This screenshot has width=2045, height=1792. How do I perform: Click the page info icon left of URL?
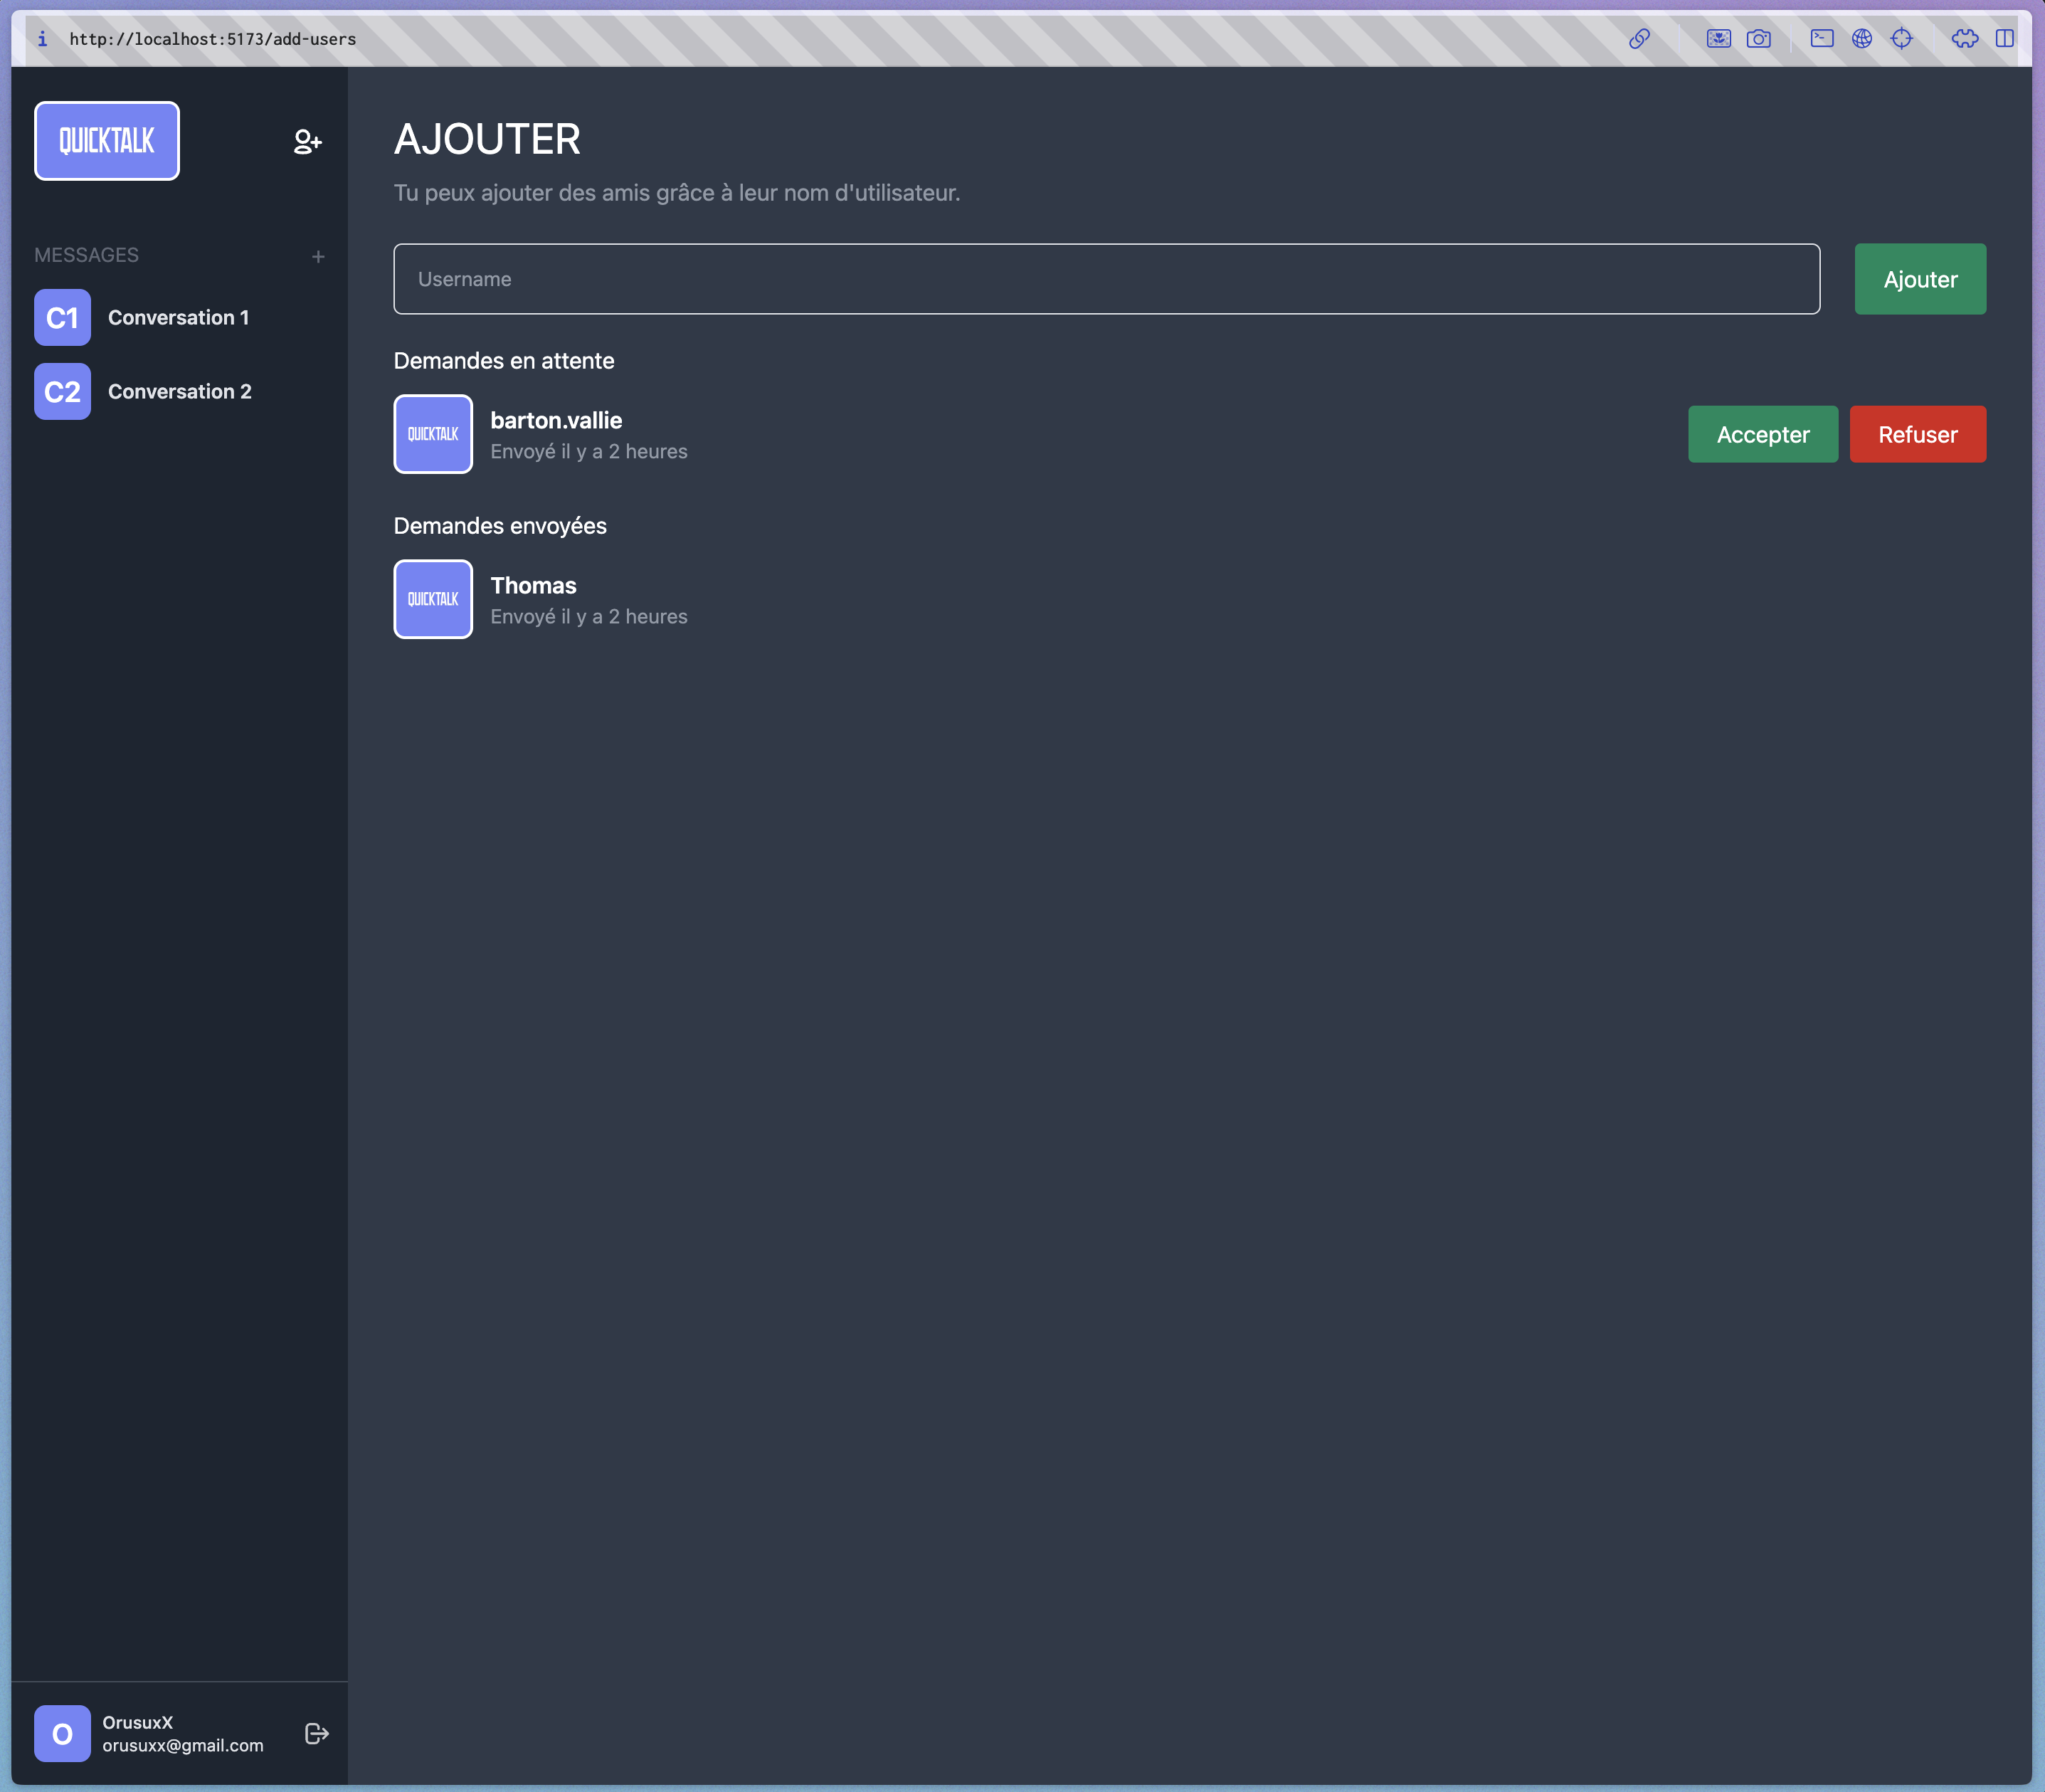click(x=42, y=39)
